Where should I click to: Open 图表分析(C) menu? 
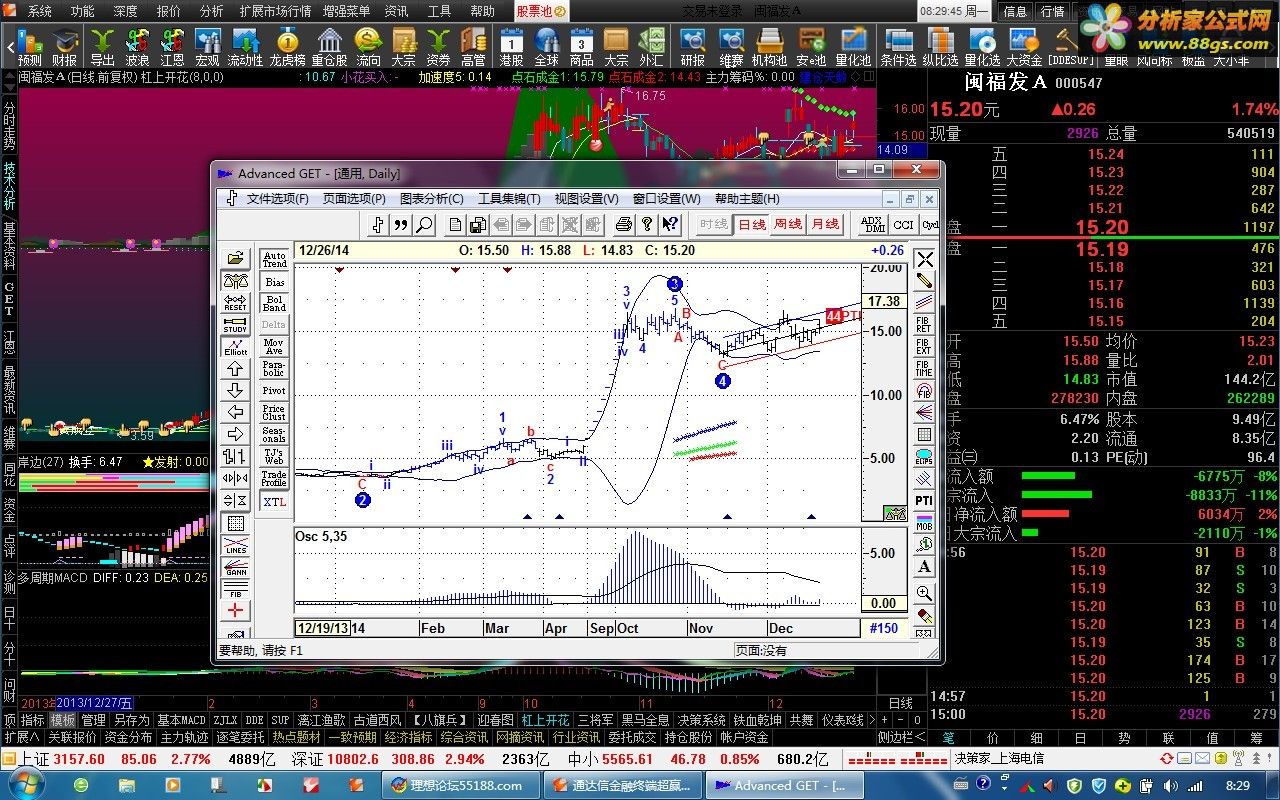432,199
